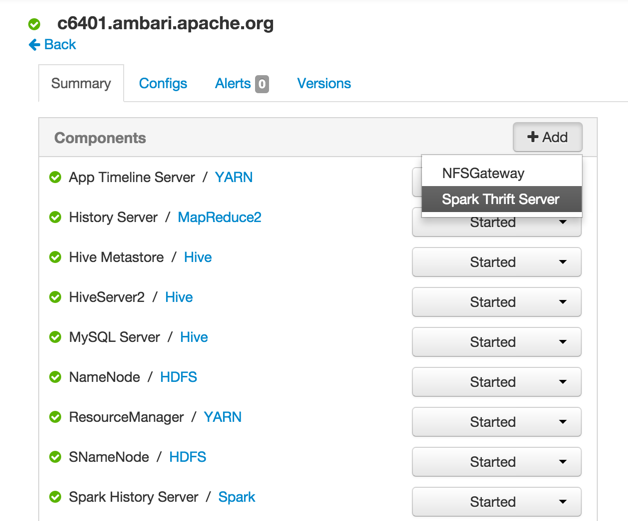Expand the Started dropdown for NameNode

[x=496, y=382]
